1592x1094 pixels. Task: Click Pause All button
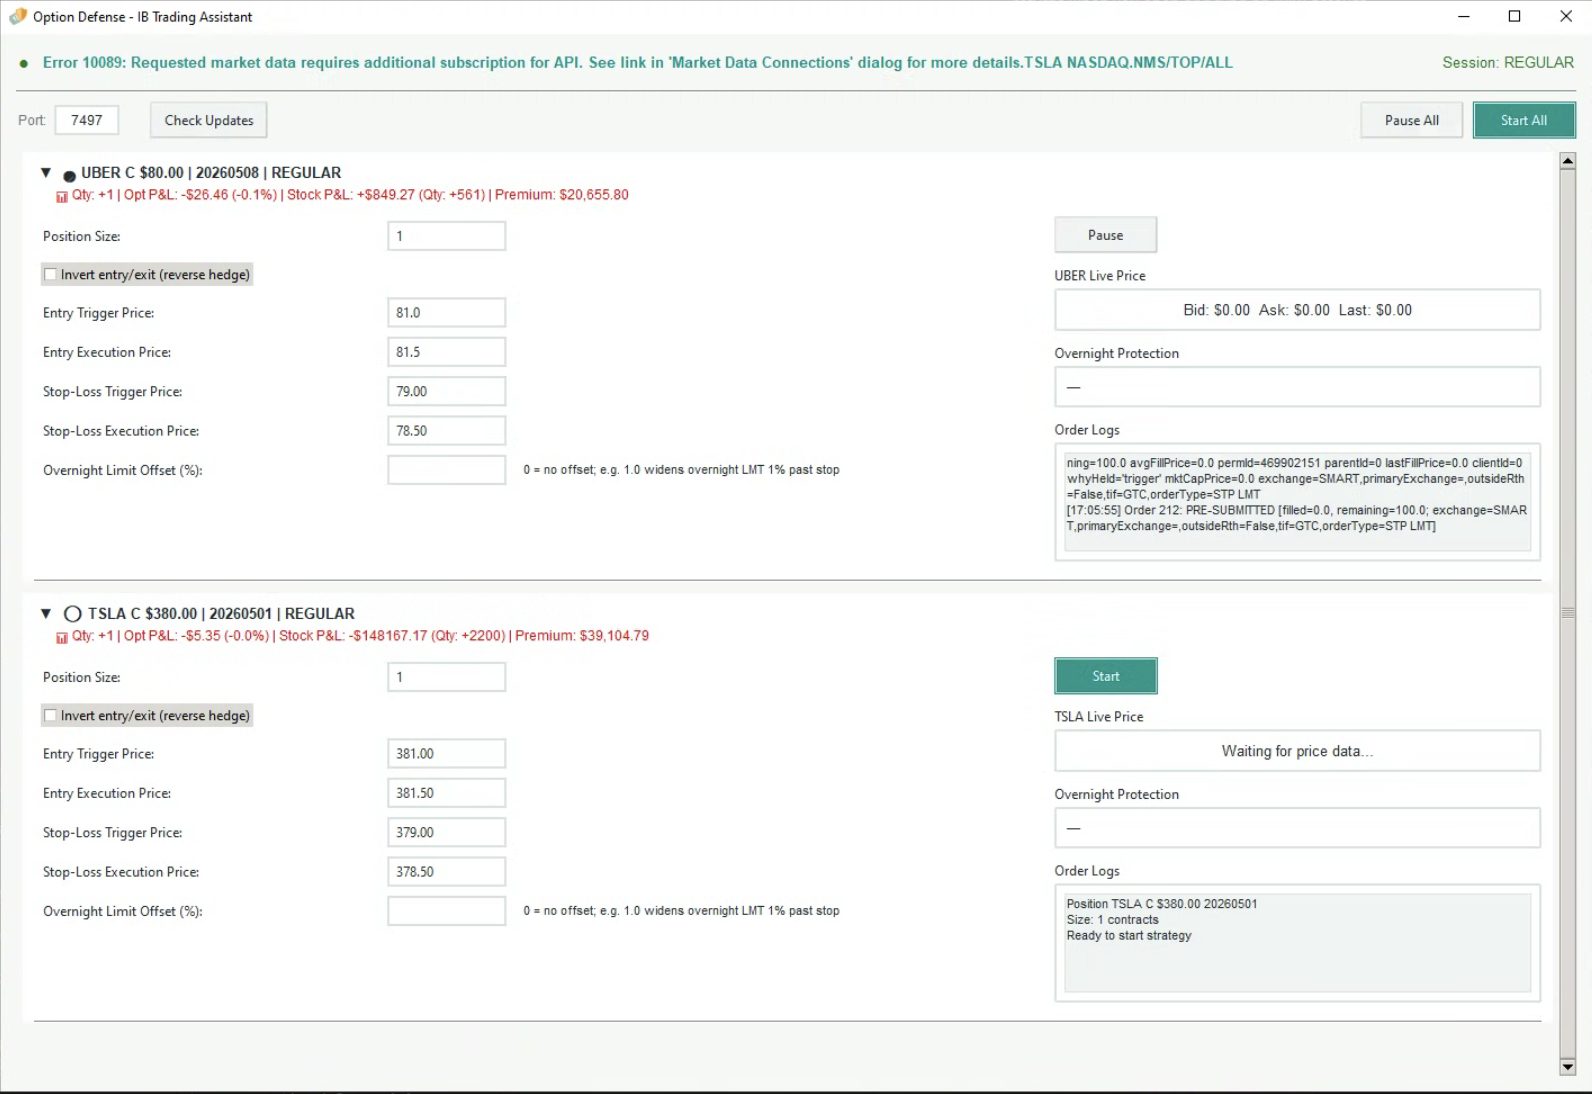pyautogui.click(x=1411, y=120)
